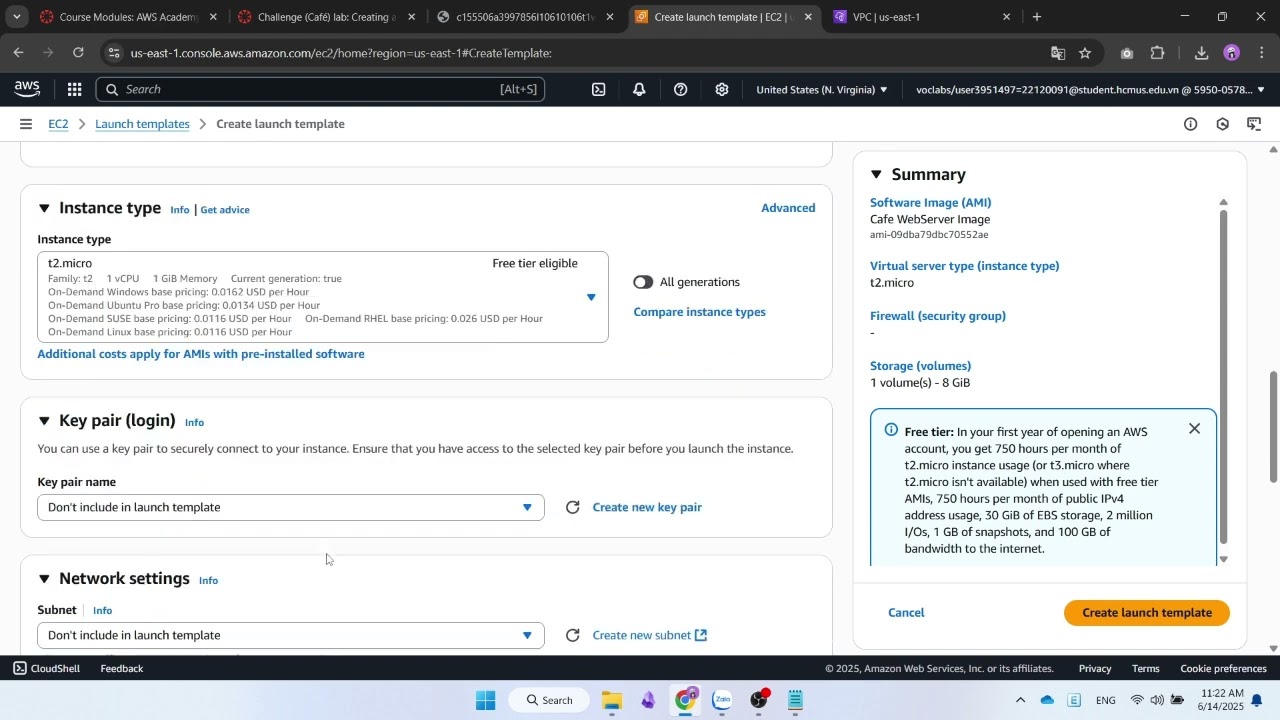This screenshot has width=1280, height=720.
Task: Open the browser tab search dropdown
Action: [x=16, y=17]
